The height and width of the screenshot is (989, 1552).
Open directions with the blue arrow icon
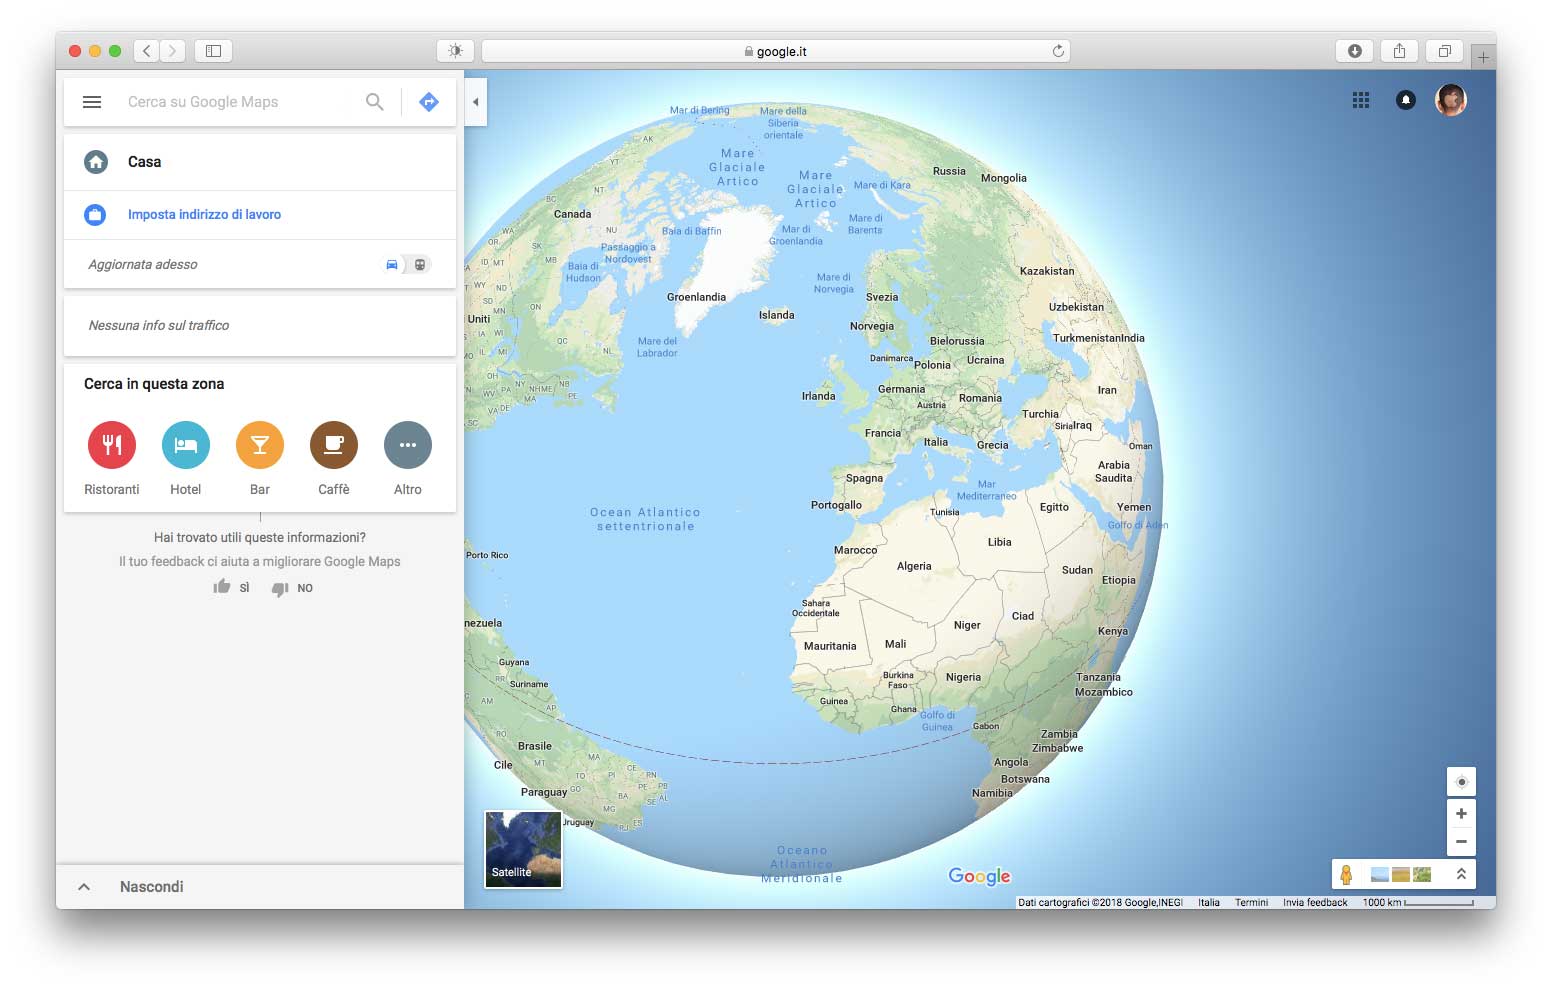tap(428, 101)
